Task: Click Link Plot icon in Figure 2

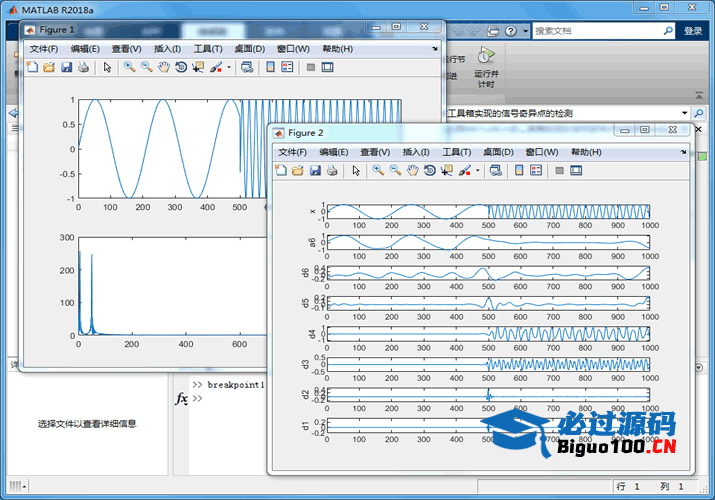Action: pyautogui.click(x=496, y=170)
